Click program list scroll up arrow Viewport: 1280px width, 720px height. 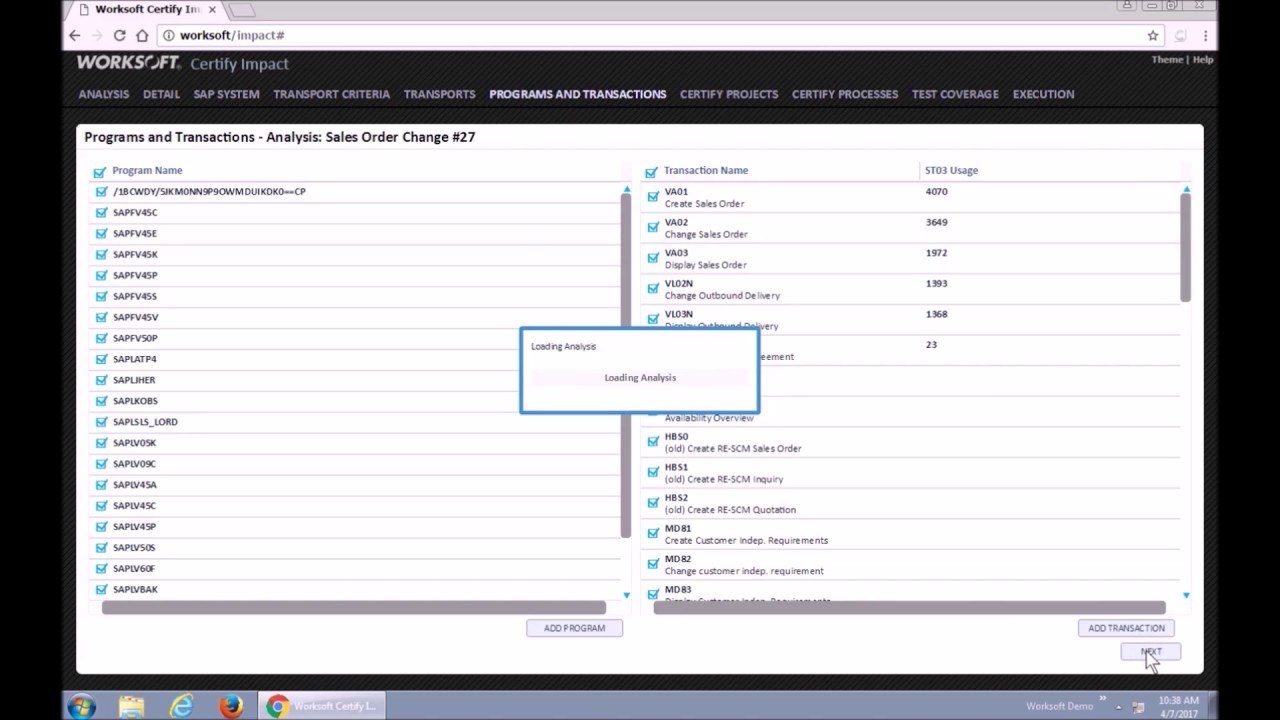(x=627, y=189)
